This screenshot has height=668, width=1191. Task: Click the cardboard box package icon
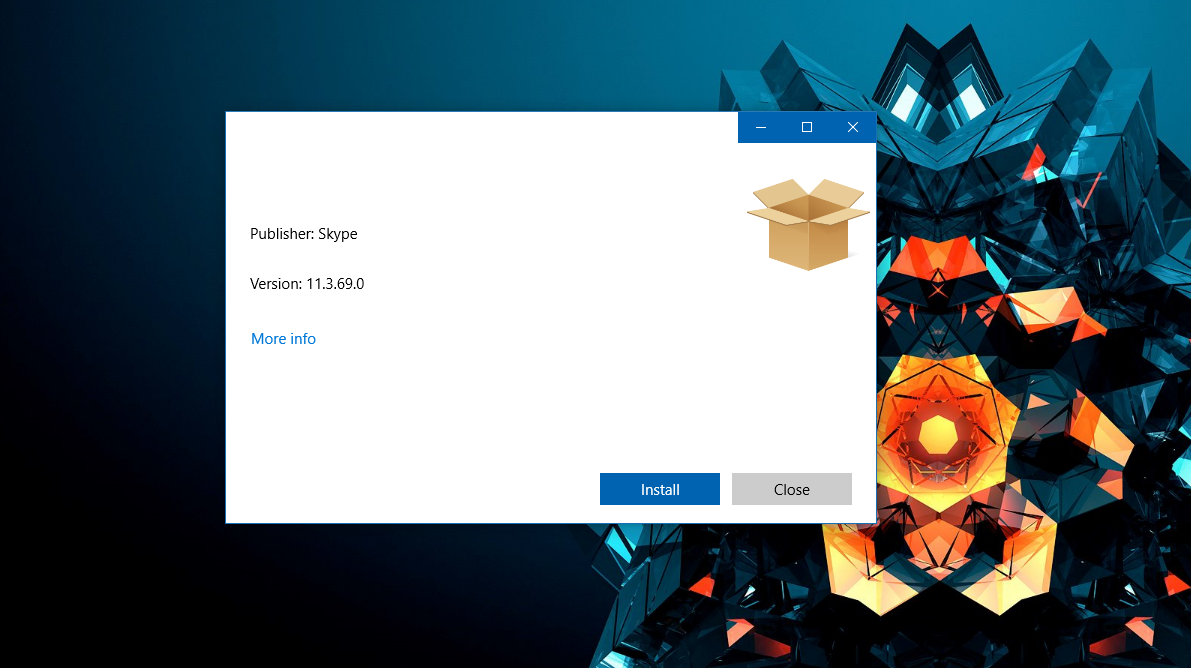click(808, 224)
